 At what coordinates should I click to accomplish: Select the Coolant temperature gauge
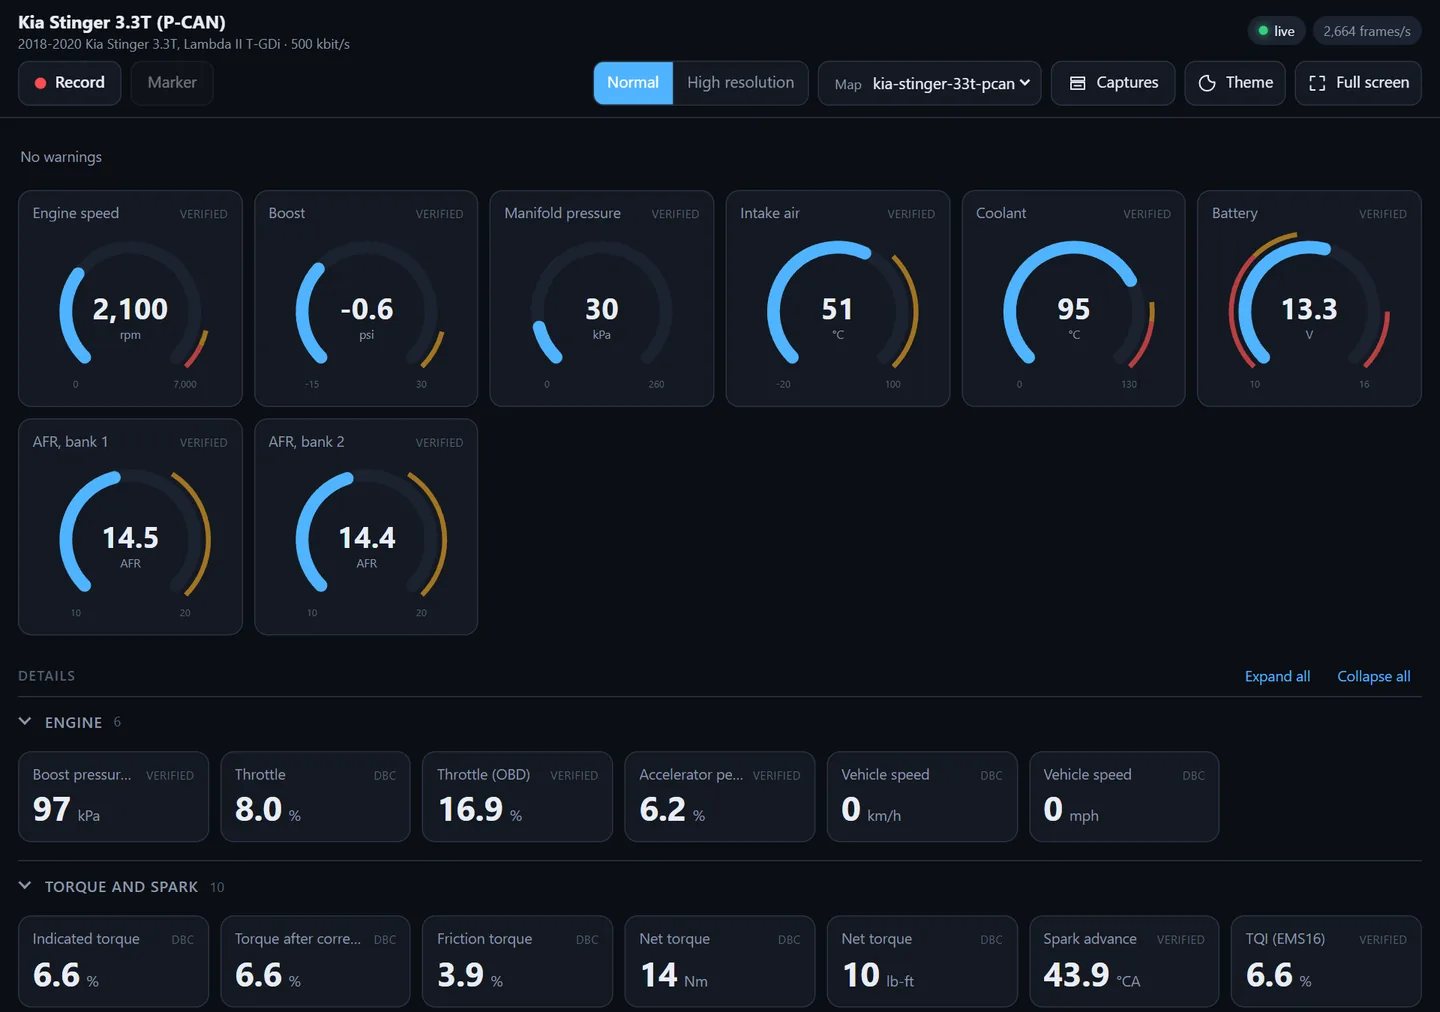click(1074, 298)
